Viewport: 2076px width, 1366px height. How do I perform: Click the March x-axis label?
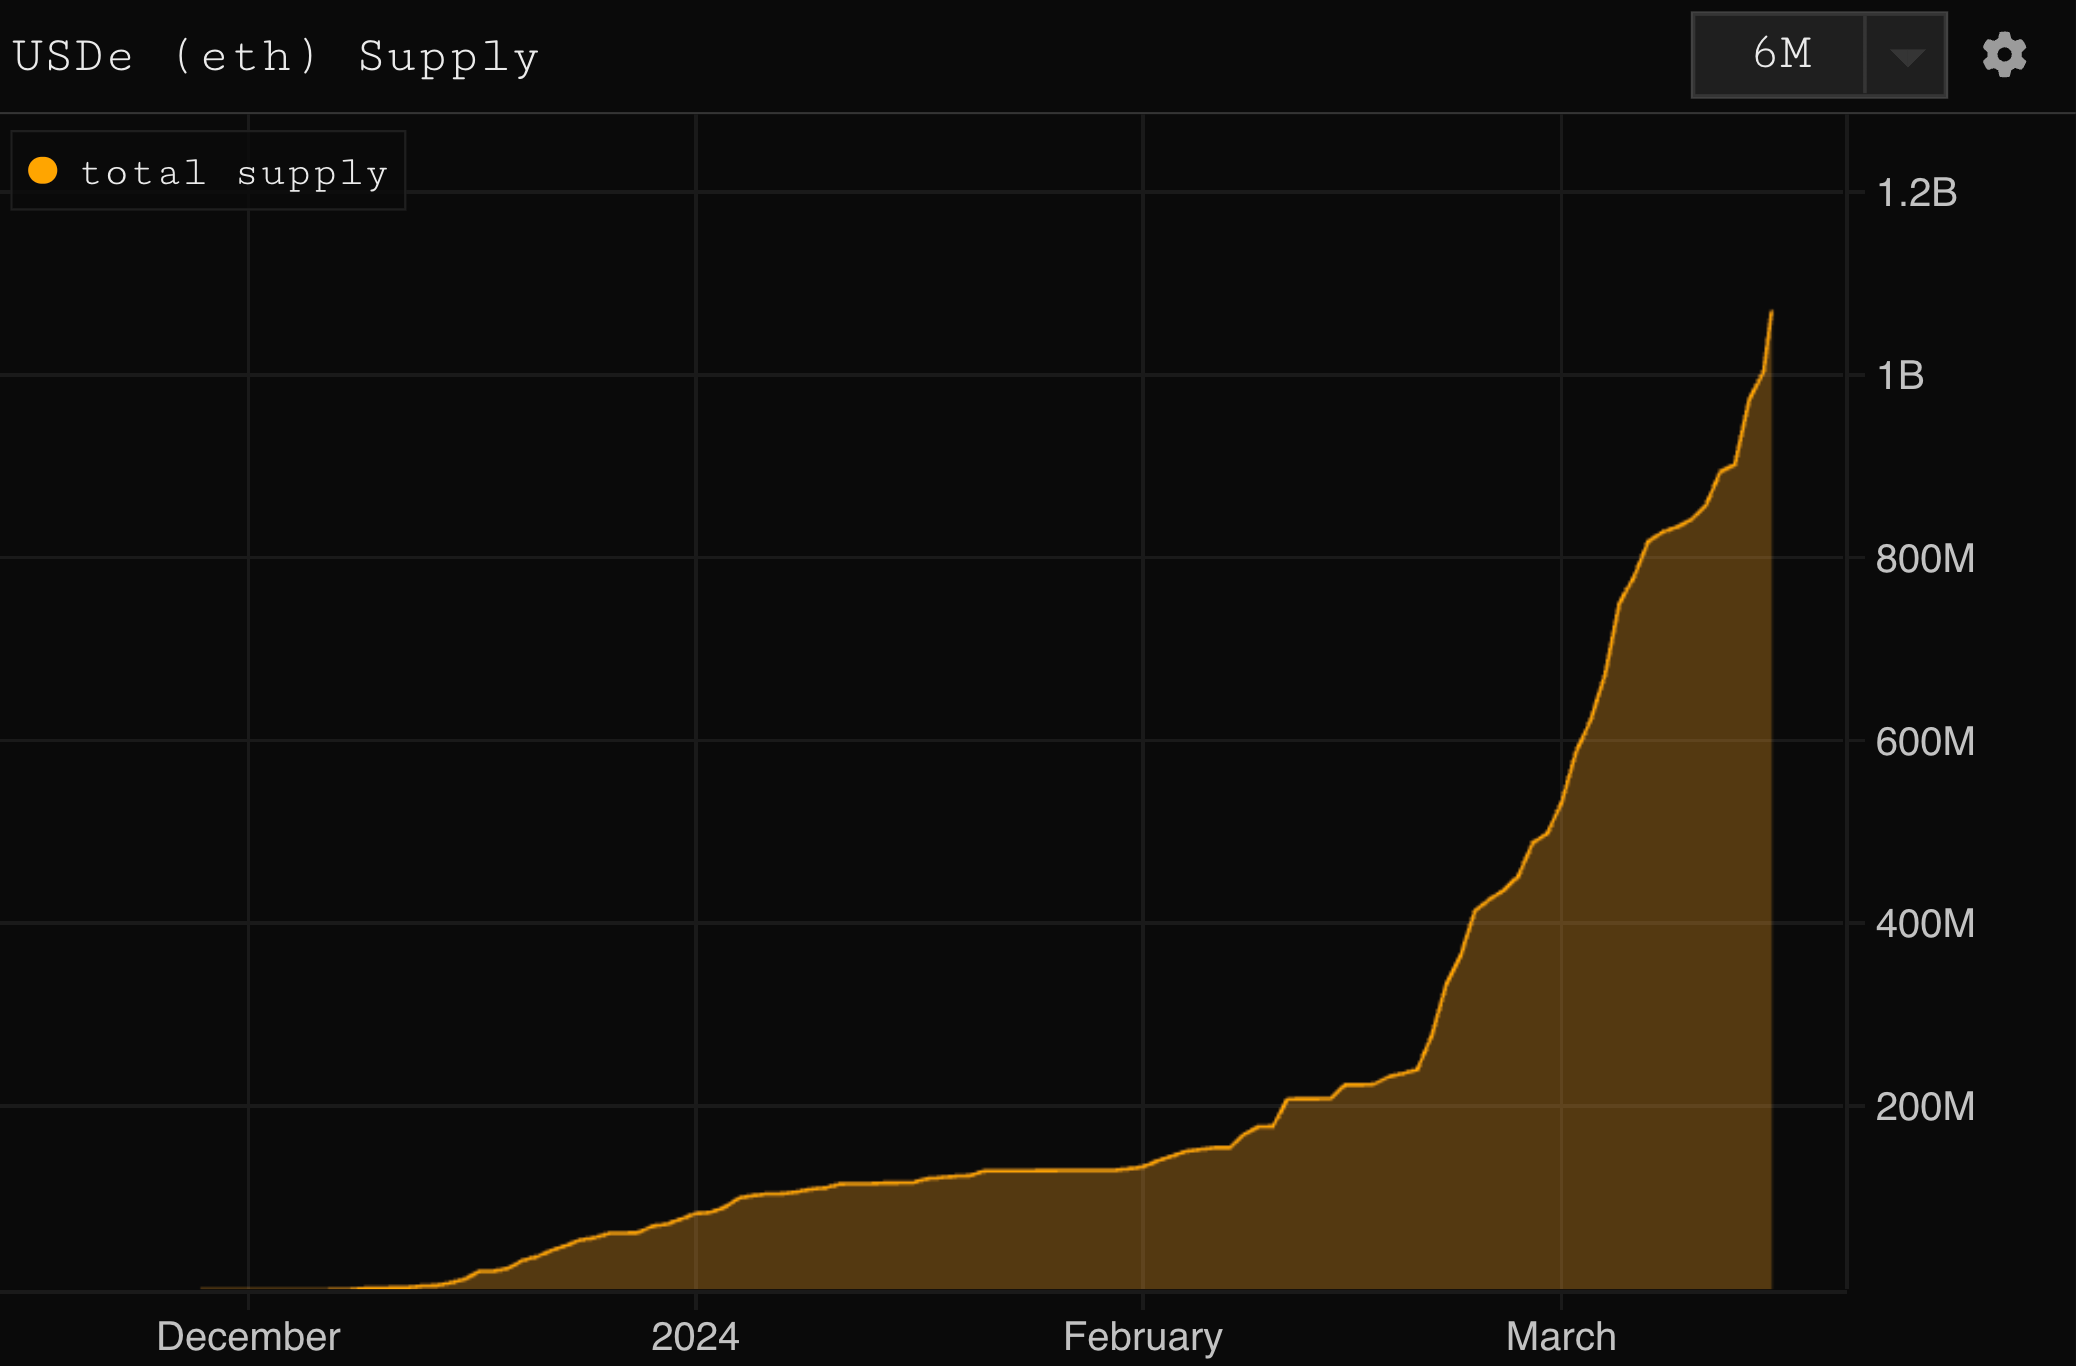click(1560, 1336)
